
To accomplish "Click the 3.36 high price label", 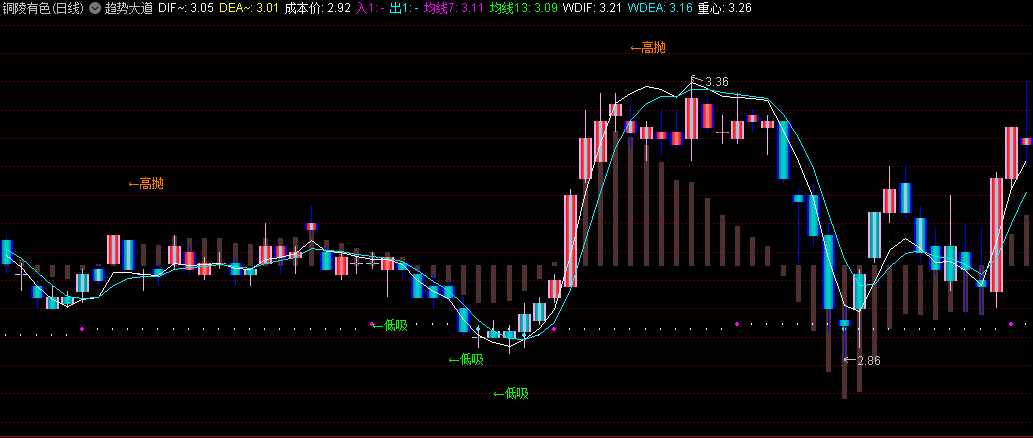I will pyautogui.click(x=717, y=82).
